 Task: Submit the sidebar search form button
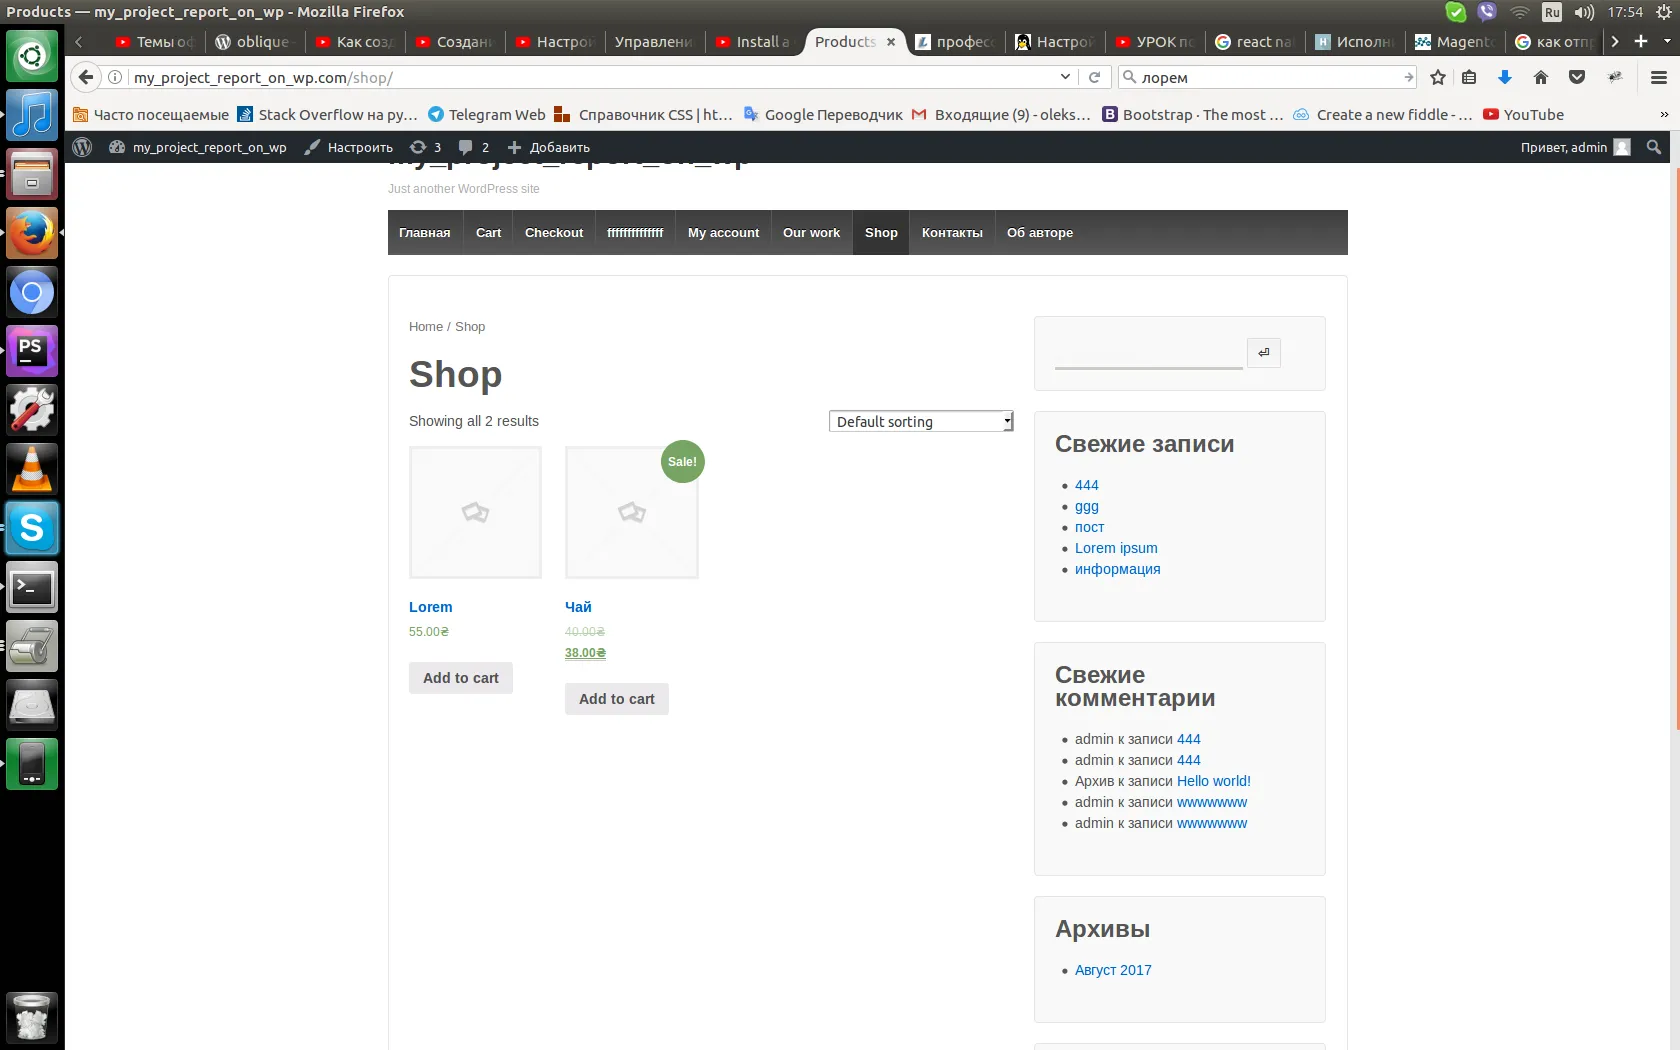[x=1264, y=352]
